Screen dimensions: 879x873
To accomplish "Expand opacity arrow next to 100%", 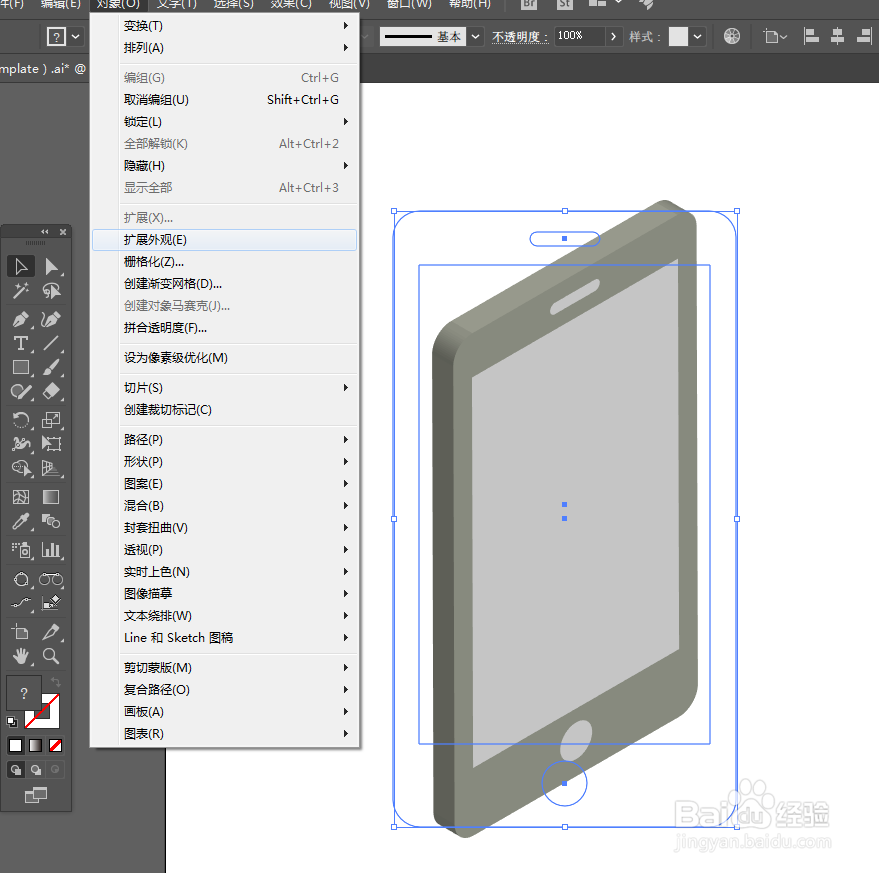I will (613, 37).
